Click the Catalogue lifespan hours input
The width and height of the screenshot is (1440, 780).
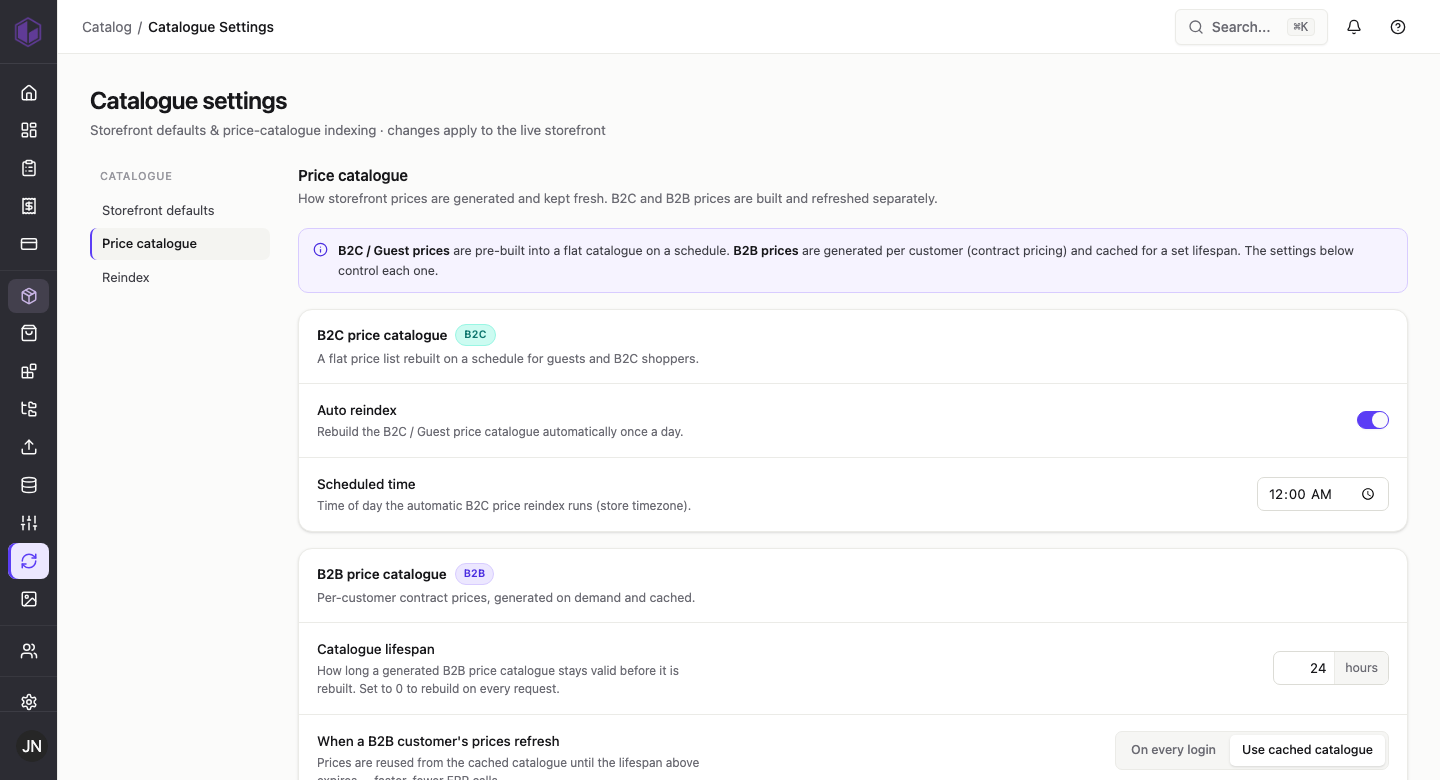pos(1306,668)
